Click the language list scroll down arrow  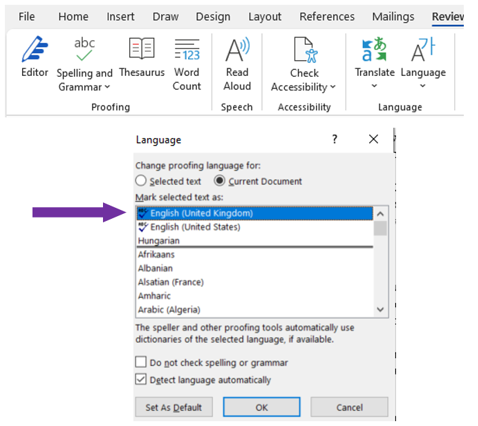[x=380, y=309]
